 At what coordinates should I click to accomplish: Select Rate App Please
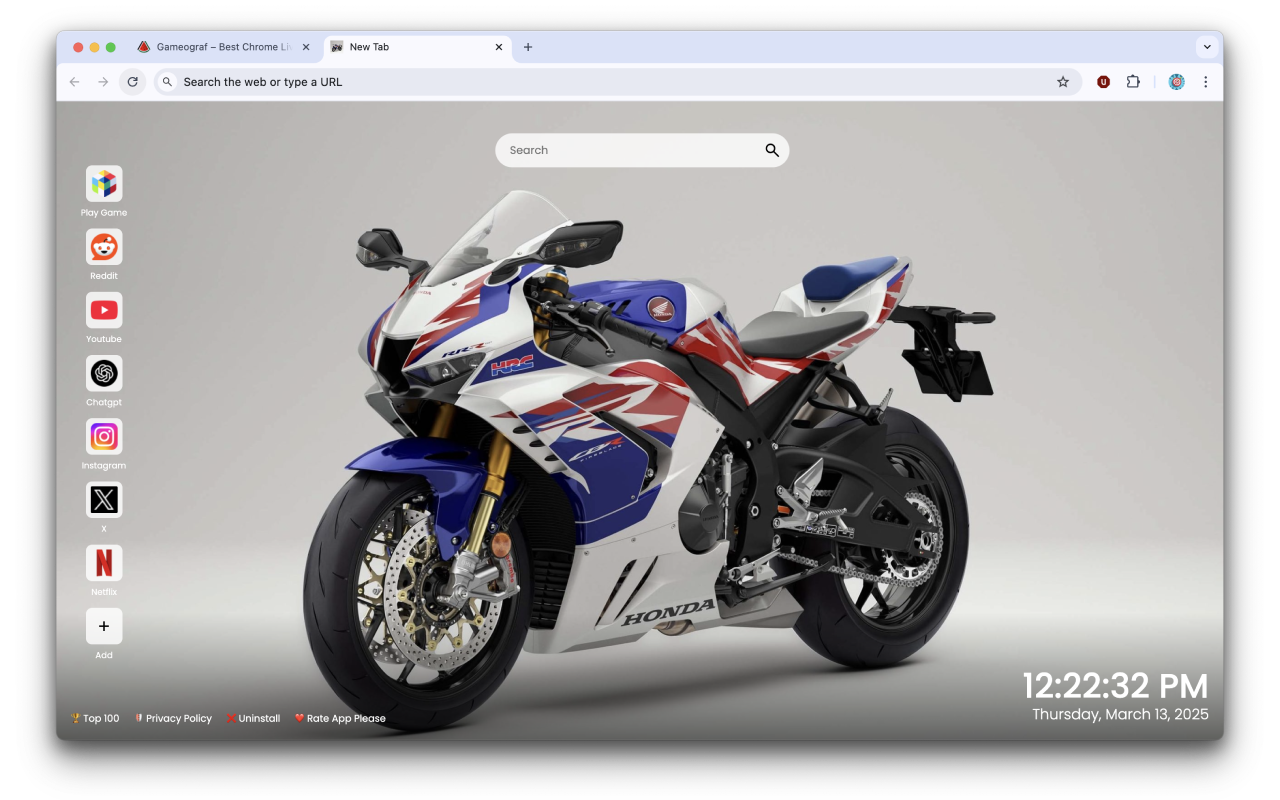click(340, 718)
